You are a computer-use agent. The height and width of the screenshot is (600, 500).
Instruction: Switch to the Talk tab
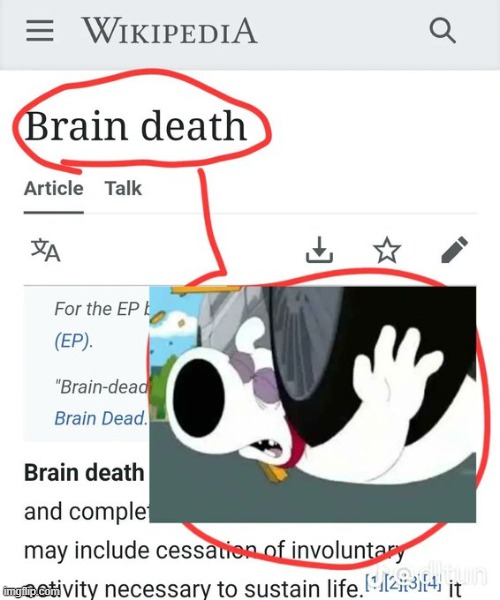[x=123, y=188]
